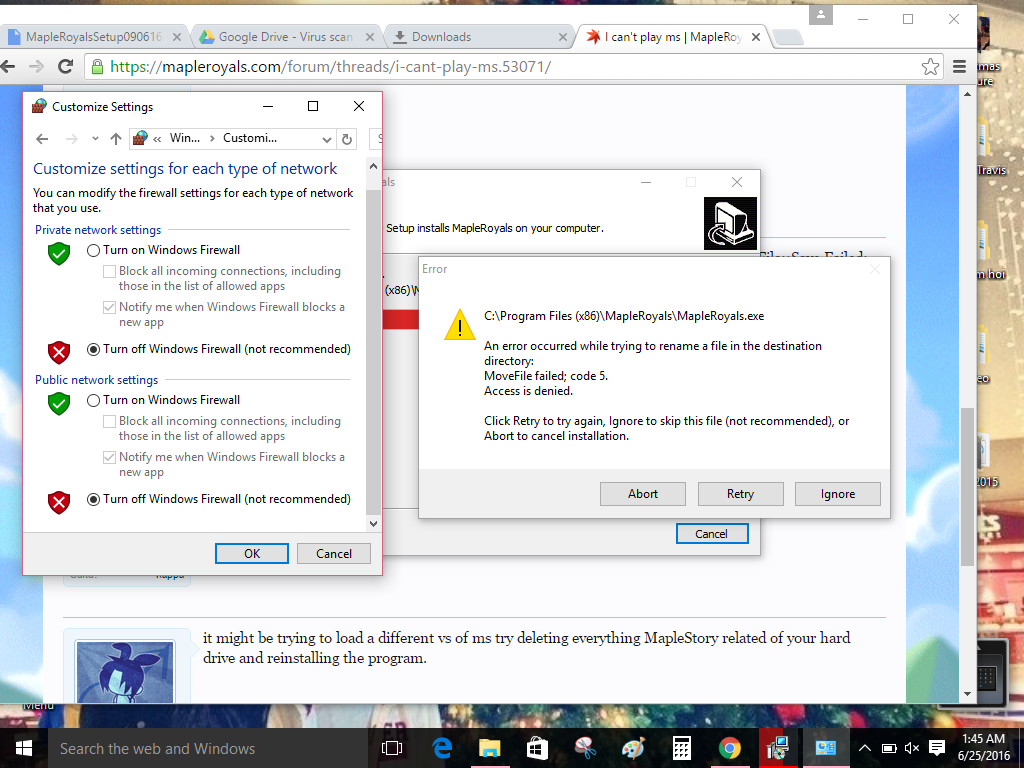
Task: Check the battery status icon
Action: [888, 748]
